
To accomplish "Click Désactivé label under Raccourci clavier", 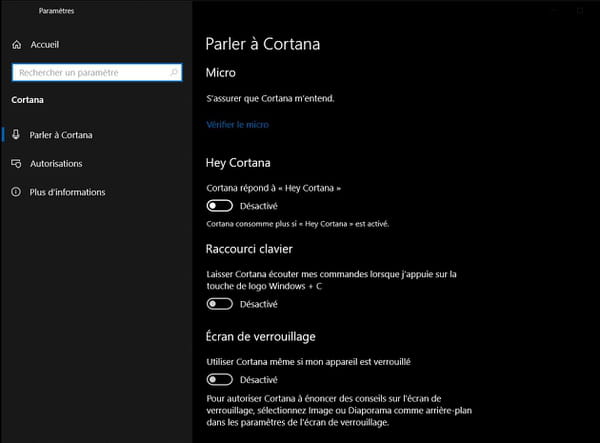I will (x=259, y=304).
